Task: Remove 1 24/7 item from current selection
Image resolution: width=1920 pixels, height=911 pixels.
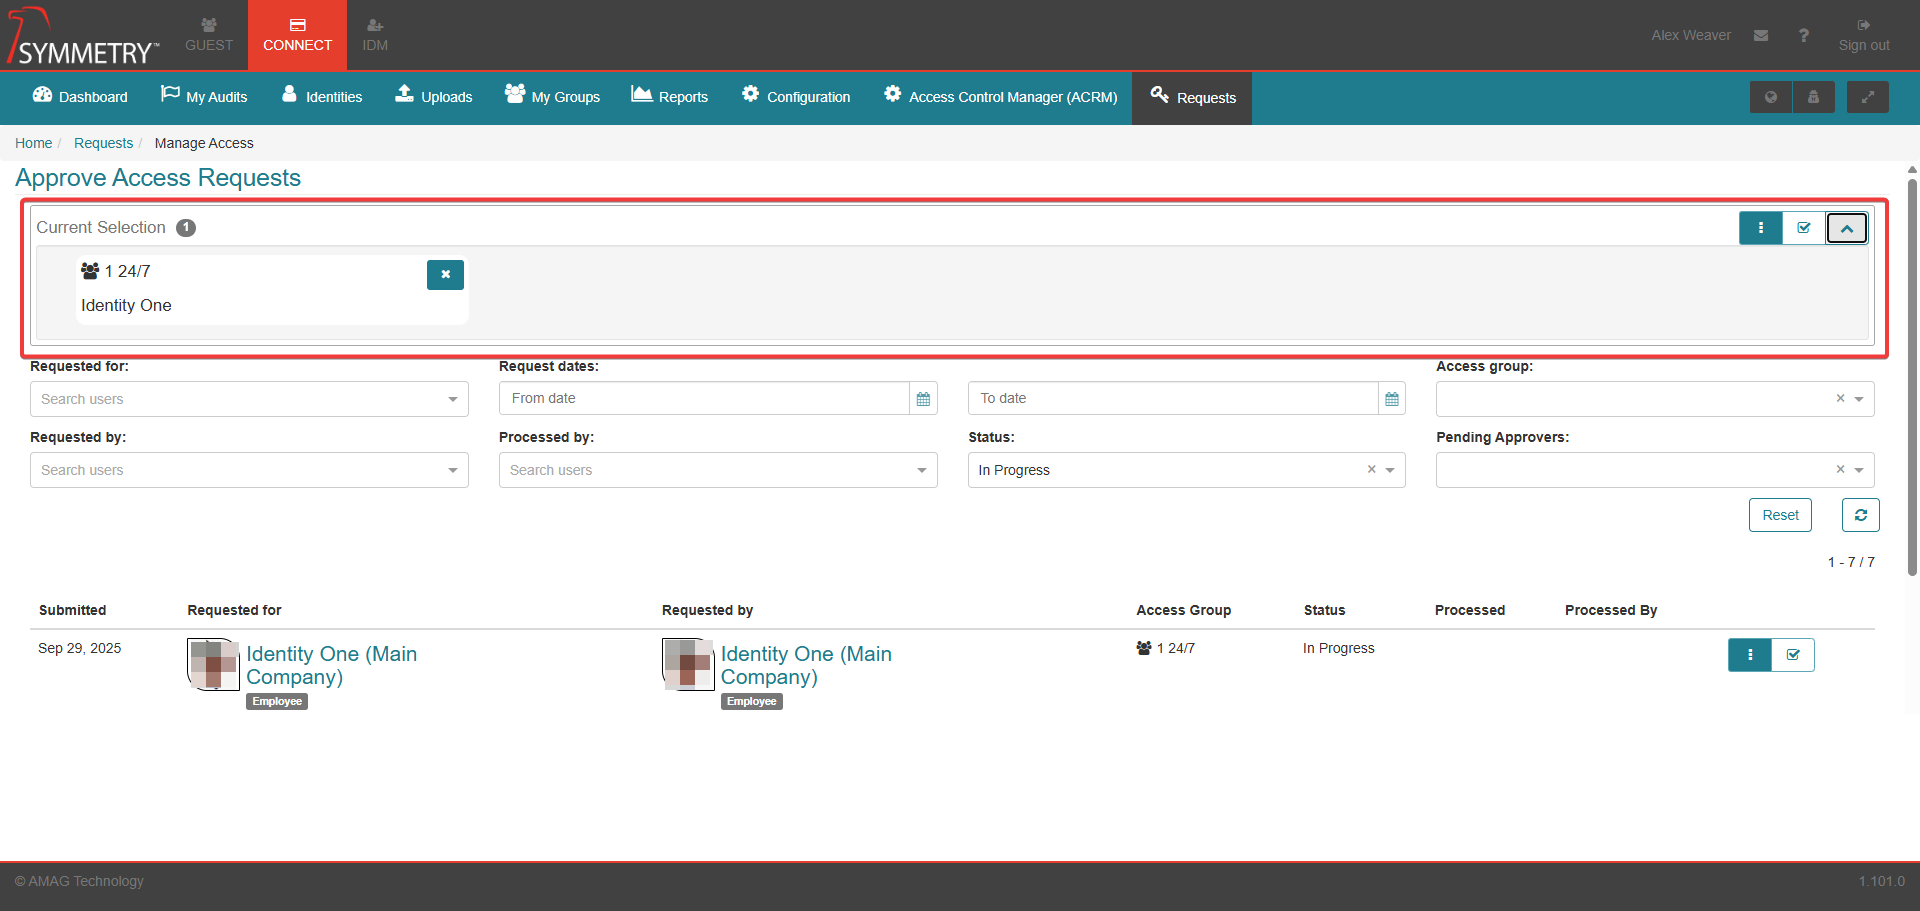Action: point(445,275)
